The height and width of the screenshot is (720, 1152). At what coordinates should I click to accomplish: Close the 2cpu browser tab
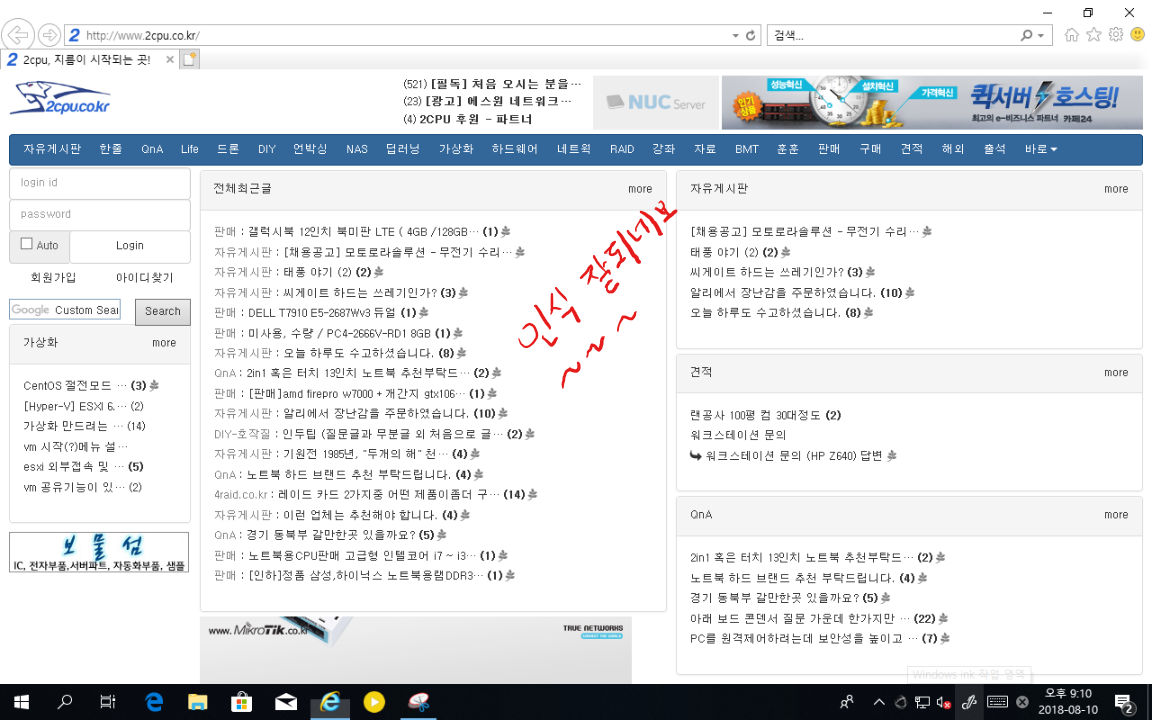(170, 60)
